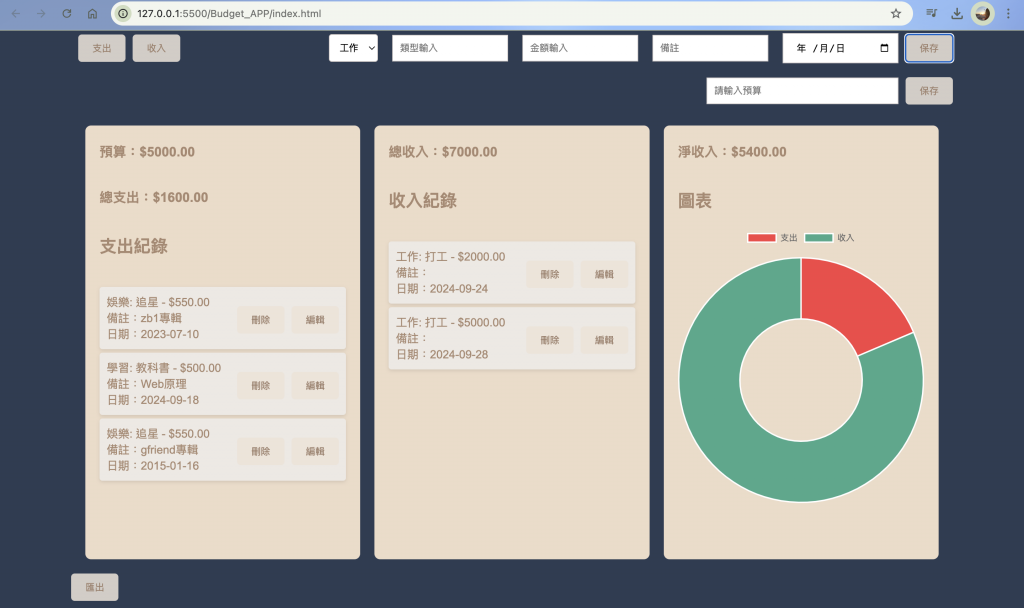Edit the zb1專輯 expense record
The width and height of the screenshot is (1024, 608).
click(315, 319)
